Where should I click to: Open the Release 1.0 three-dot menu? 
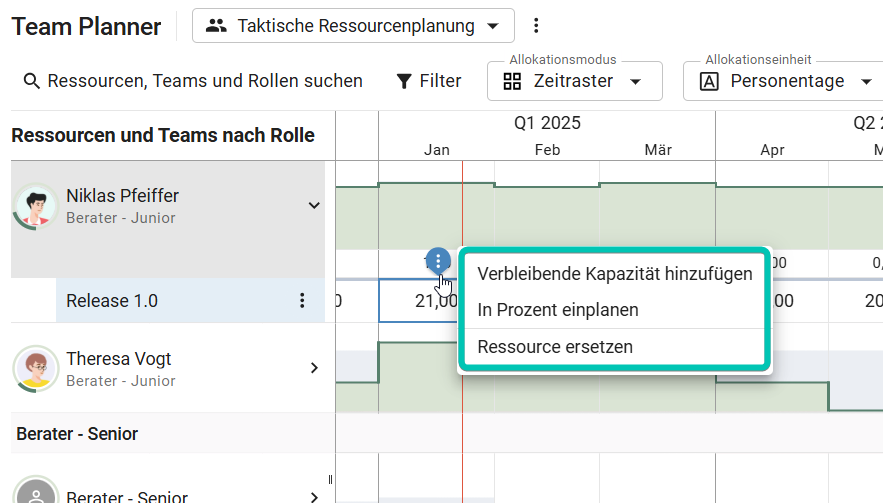click(x=302, y=301)
